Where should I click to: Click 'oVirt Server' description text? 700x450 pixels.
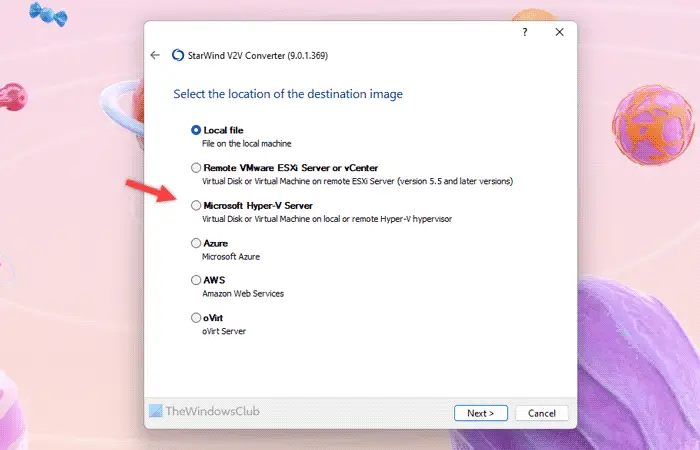coord(224,331)
